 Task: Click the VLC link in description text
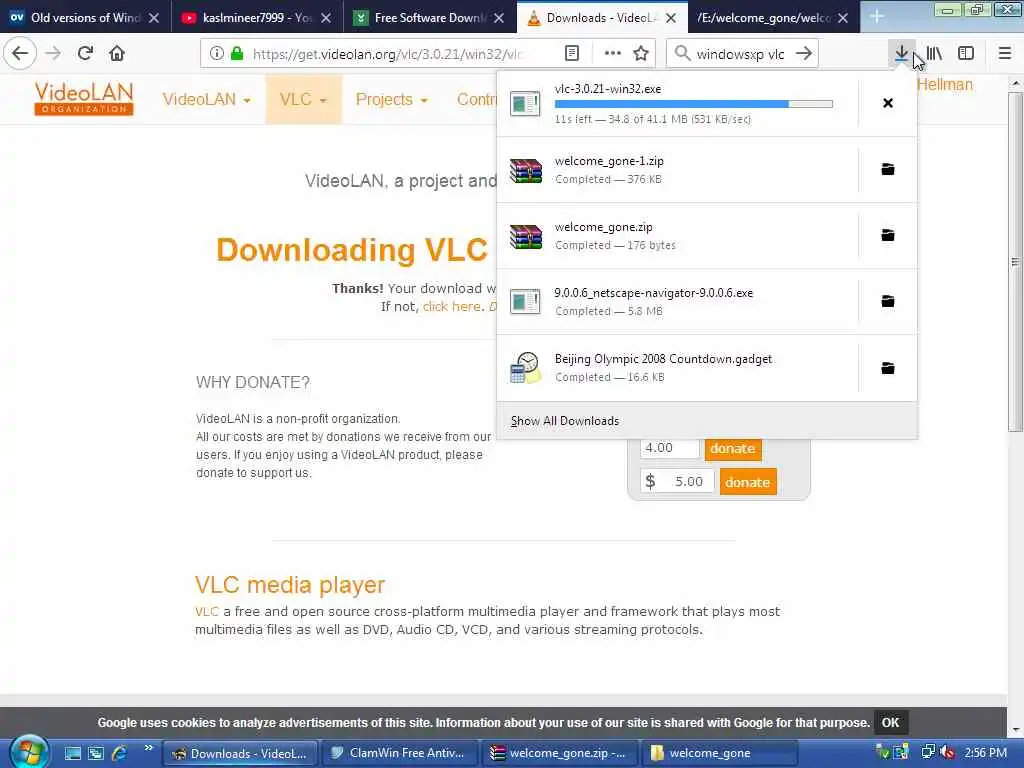[206, 612]
